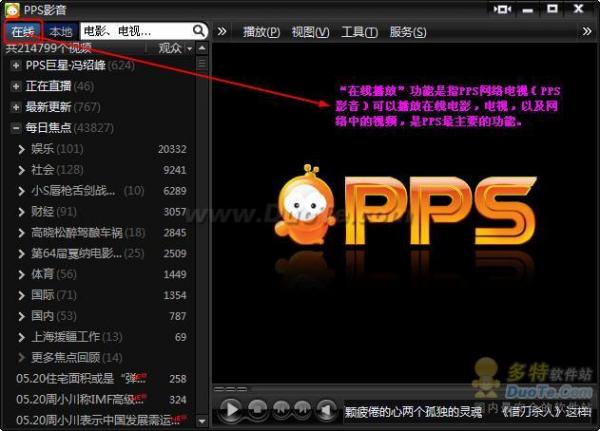
Task: Click the search magnifier icon
Action: pyautogui.click(x=199, y=31)
